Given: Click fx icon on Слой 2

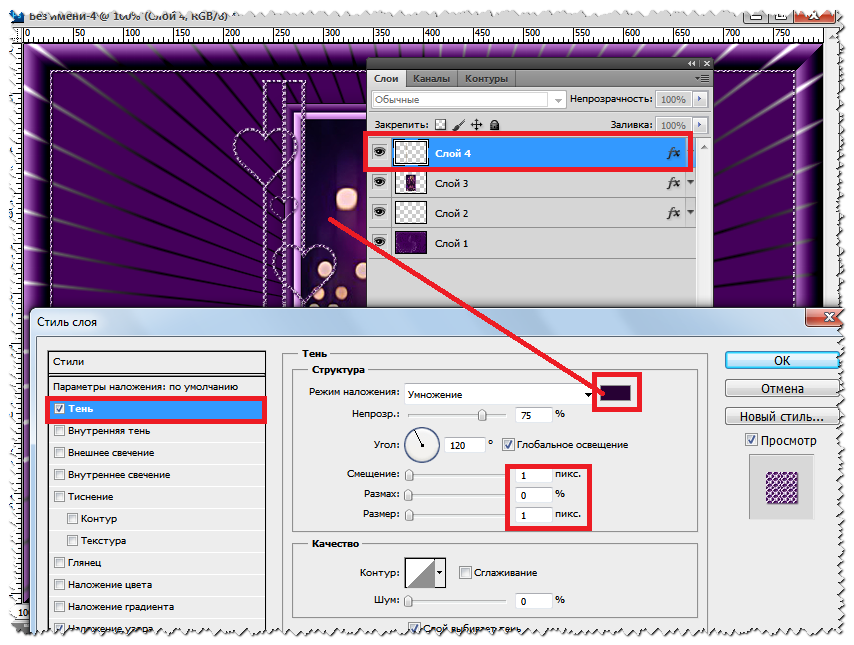Looking at the screenshot, I should point(674,213).
